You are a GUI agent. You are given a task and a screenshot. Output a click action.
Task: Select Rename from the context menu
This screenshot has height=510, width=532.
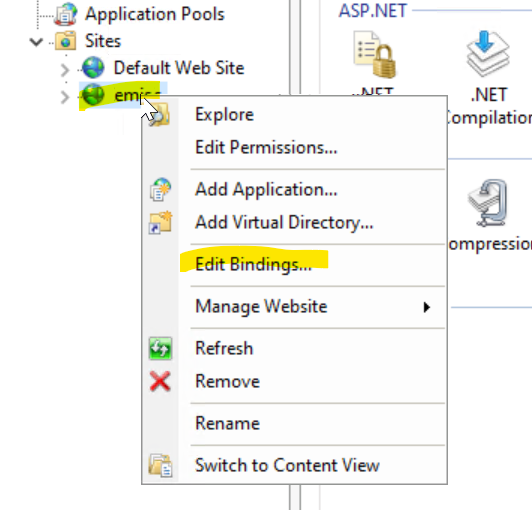click(x=227, y=423)
